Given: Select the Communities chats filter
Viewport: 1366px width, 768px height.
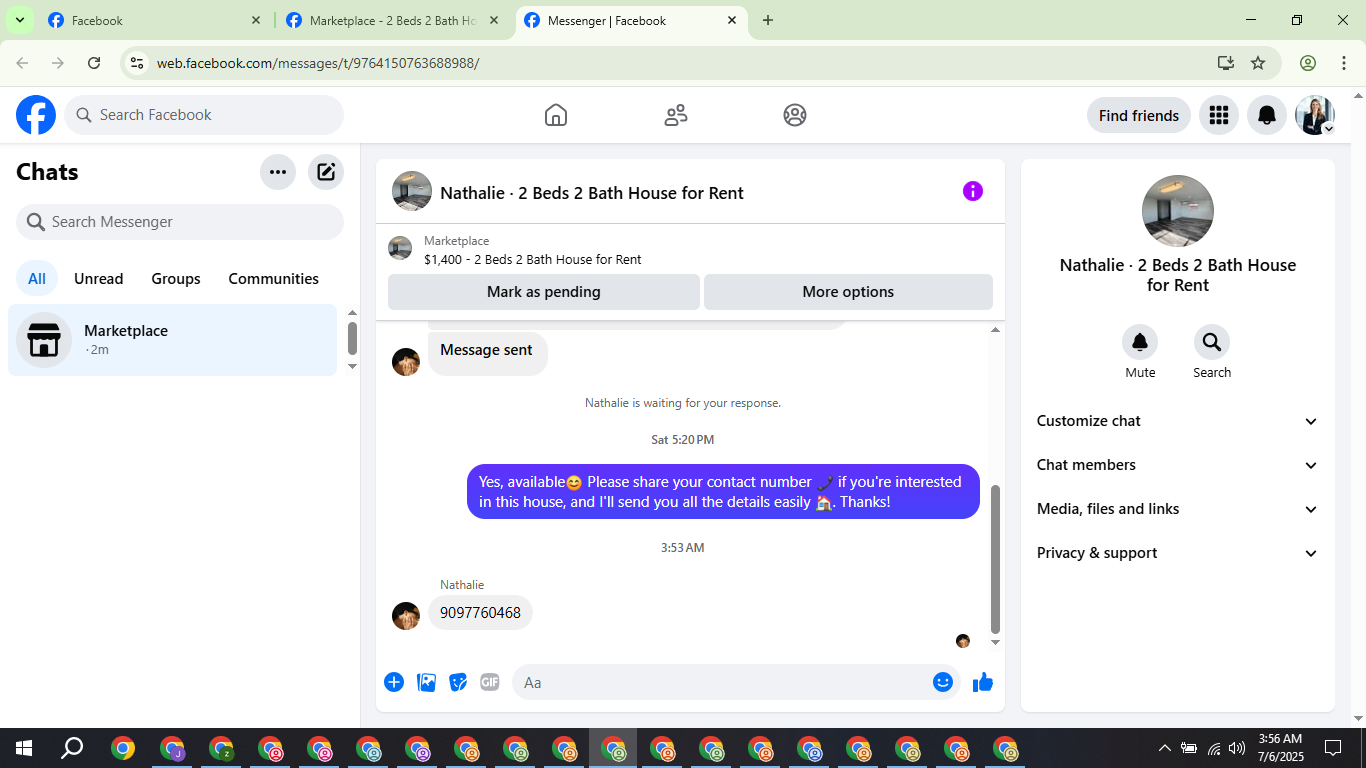Looking at the screenshot, I should pos(274,279).
